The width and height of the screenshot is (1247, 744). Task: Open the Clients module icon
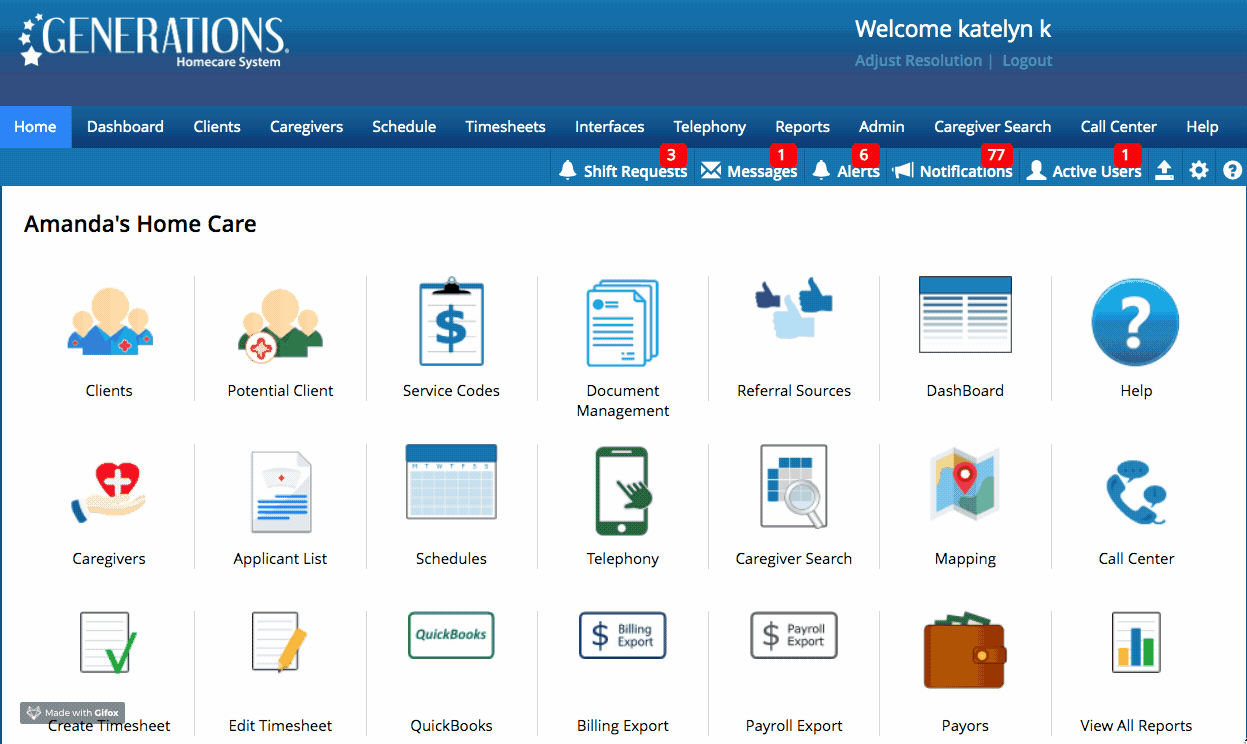click(x=109, y=324)
